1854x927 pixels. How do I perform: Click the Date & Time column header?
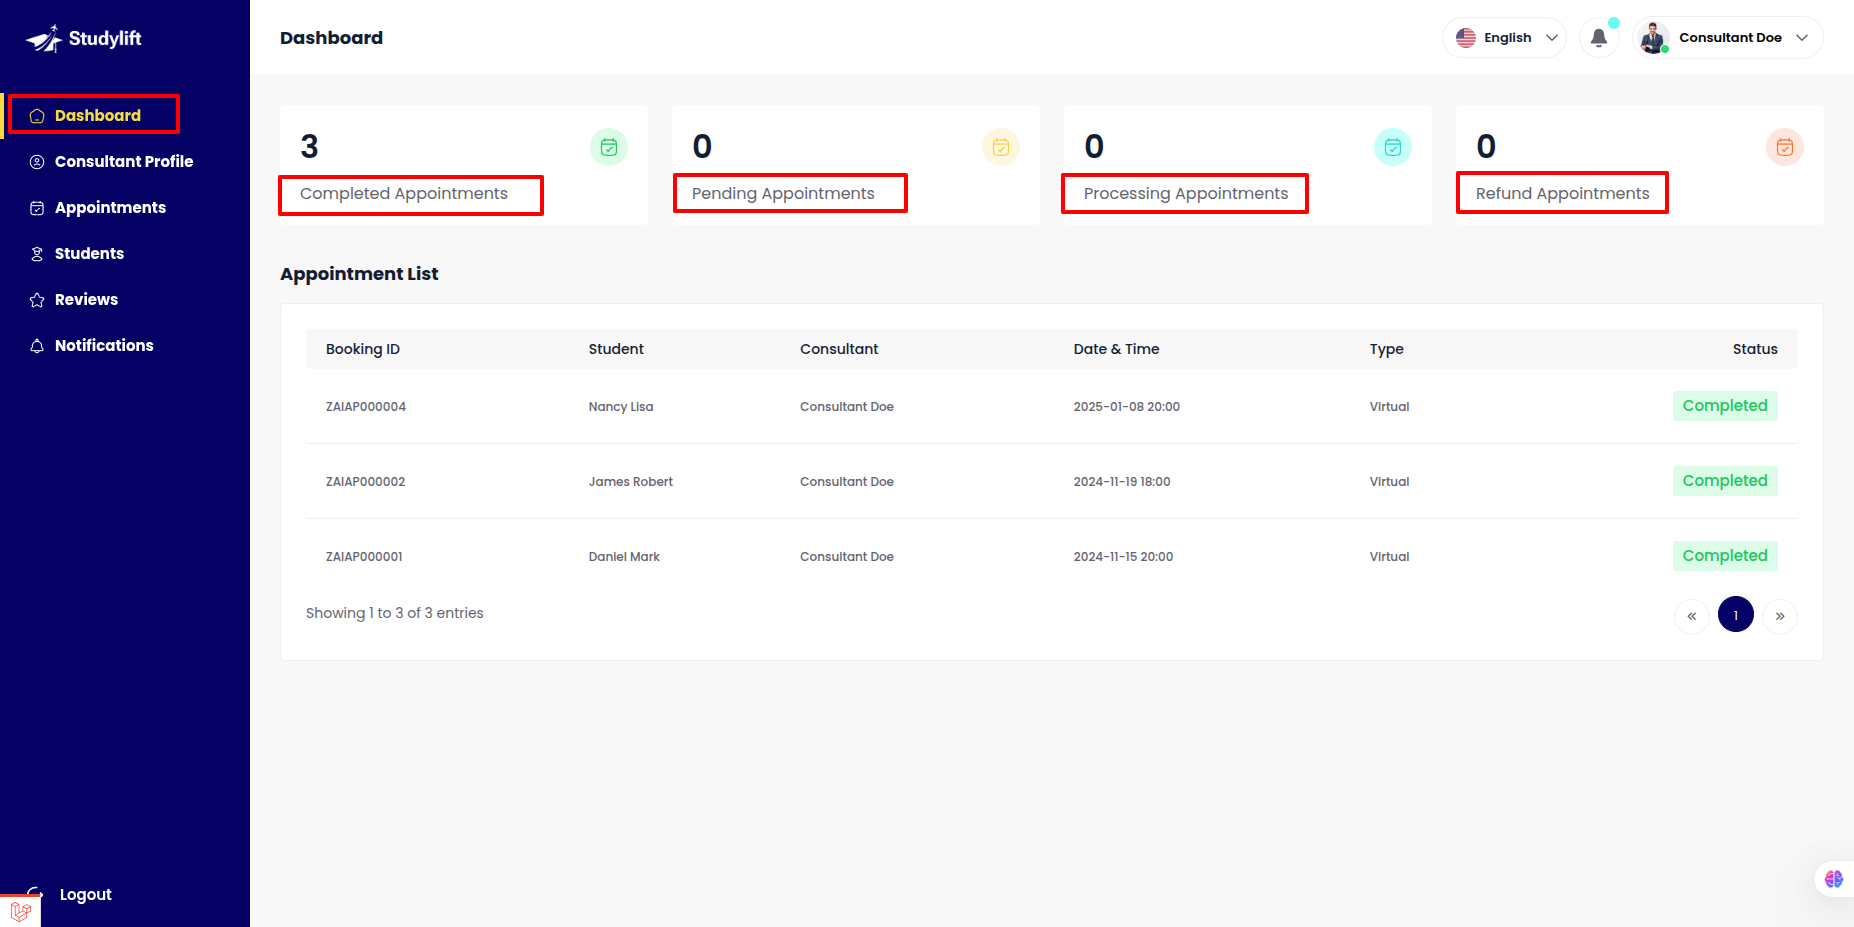1116,349
